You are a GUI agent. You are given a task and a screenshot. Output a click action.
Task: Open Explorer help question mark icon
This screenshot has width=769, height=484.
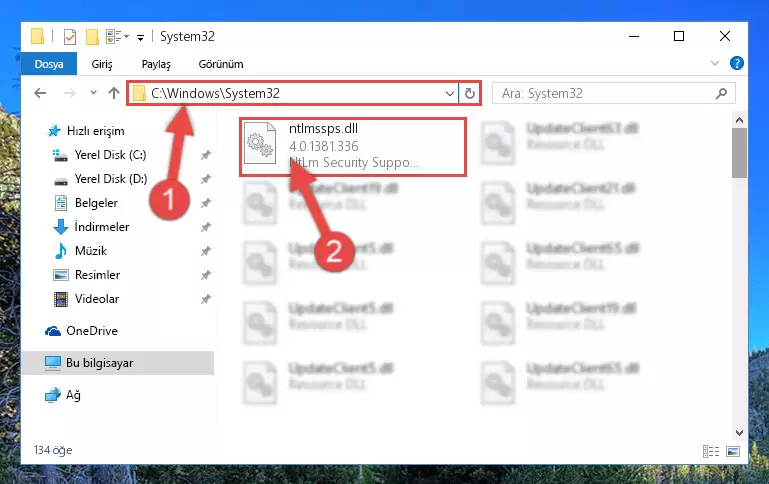point(736,63)
